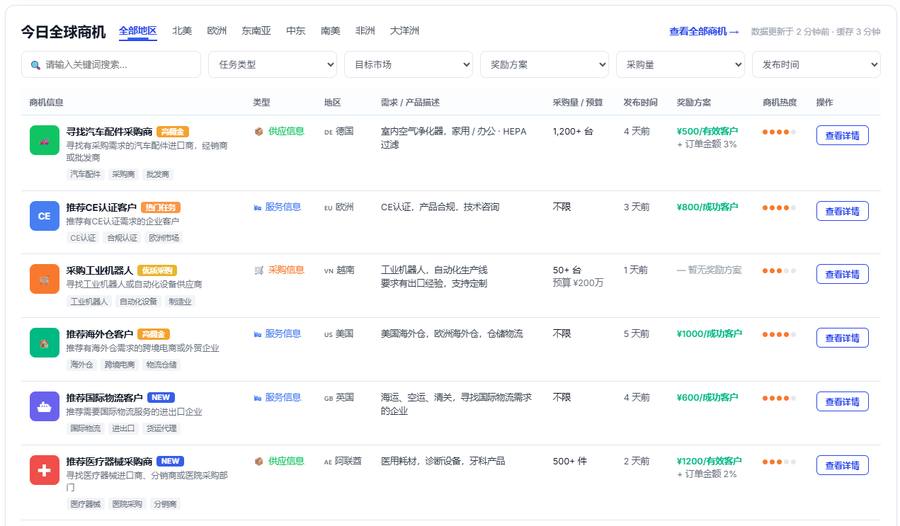The image size is (900, 526).
Task: Click the 供应信息 box icon in 汽车配件 row
Action: [x=259, y=132]
